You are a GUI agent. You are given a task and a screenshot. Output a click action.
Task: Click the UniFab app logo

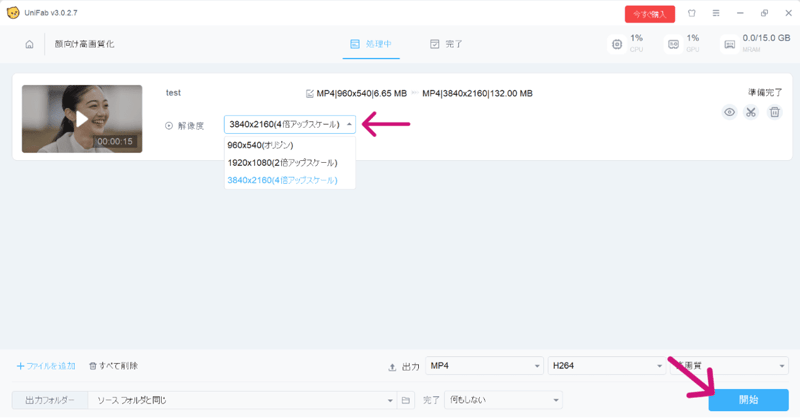[13, 13]
